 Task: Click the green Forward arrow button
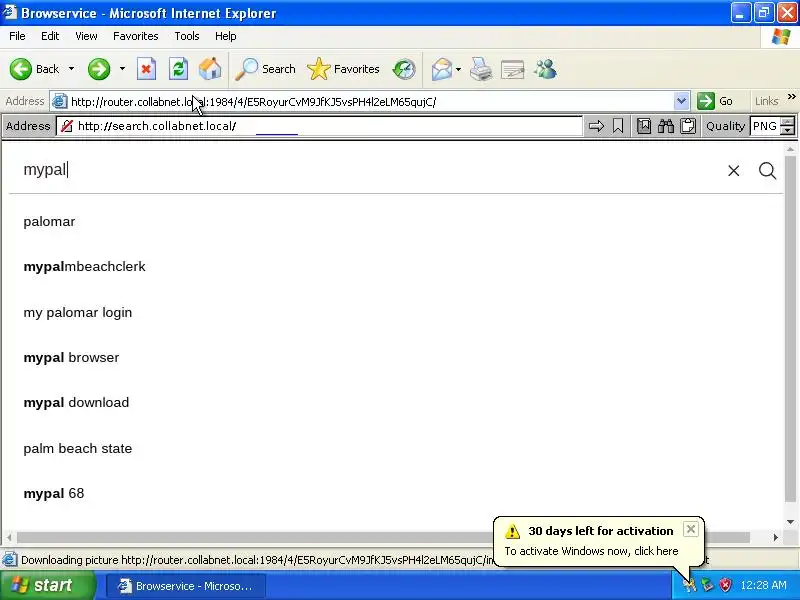pos(98,69)
